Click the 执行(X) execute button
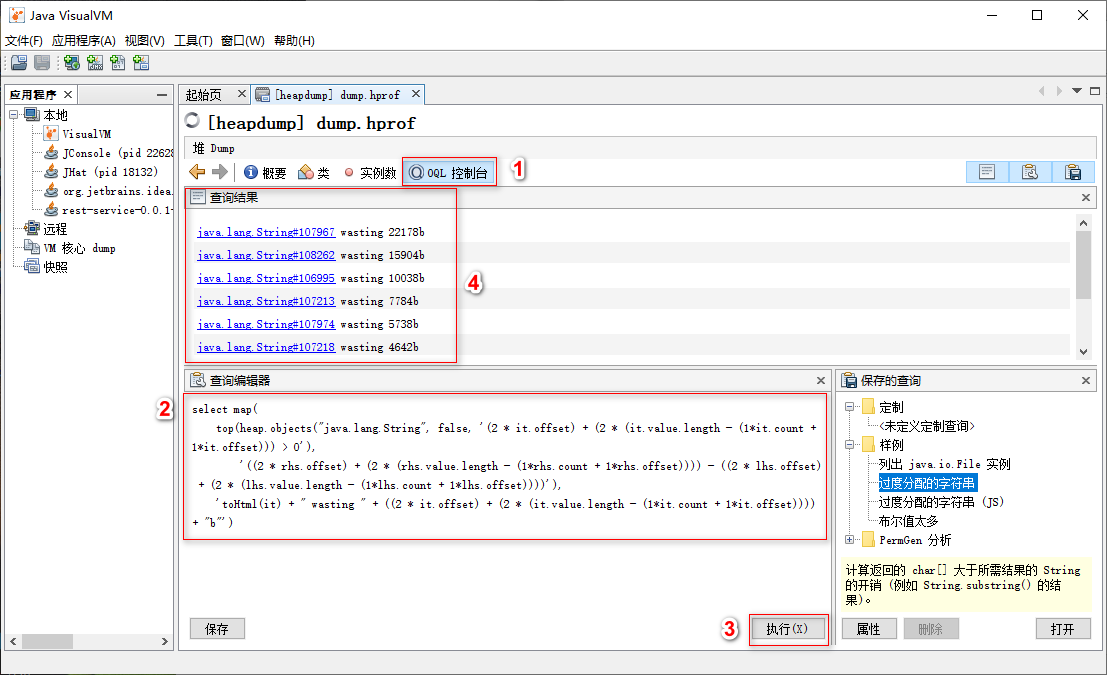This screenshot has width=1107, height=675. [786, 628]
